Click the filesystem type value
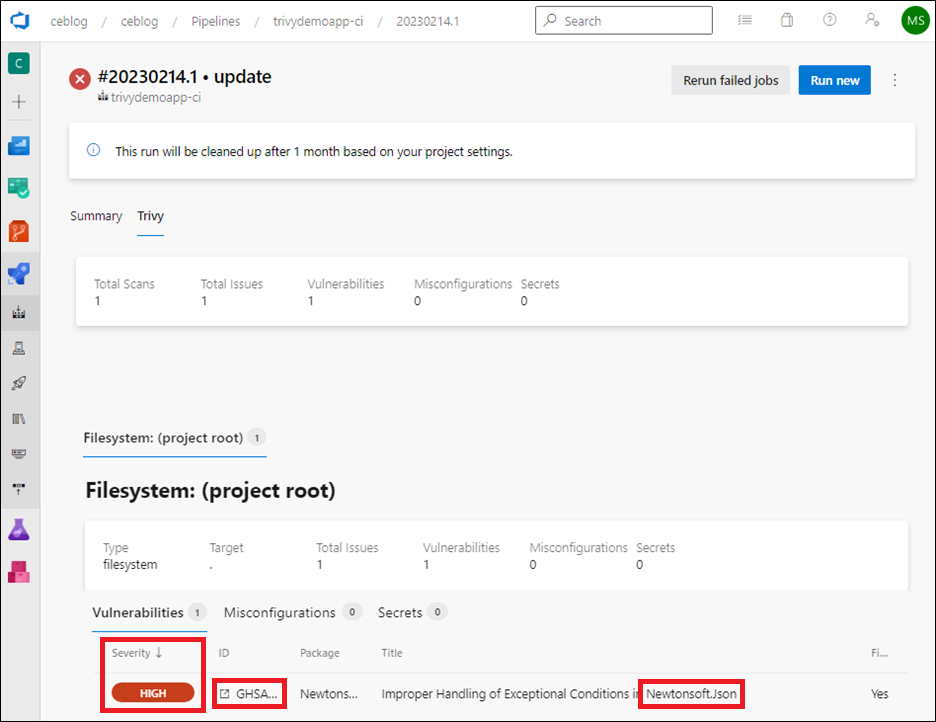Viewport: 936px width, 722px height. pyautogui.click(x=130, y=564)
